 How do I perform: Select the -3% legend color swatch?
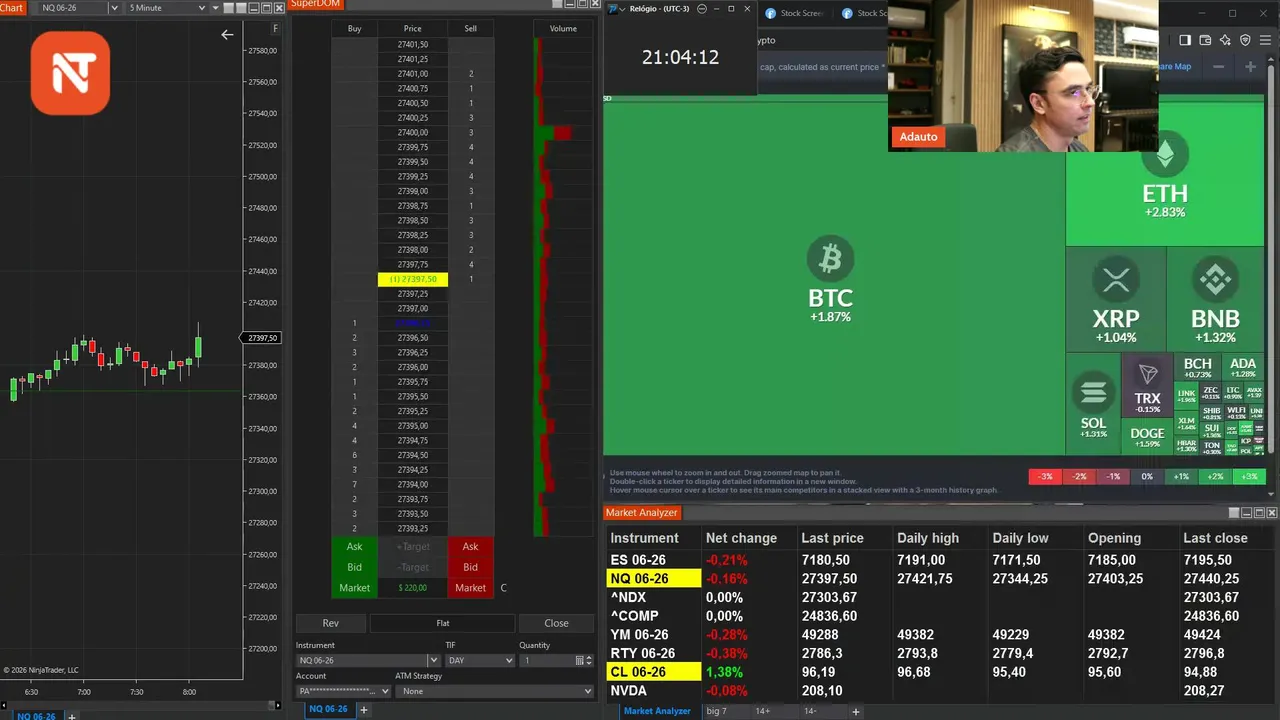coord(1045,477)
